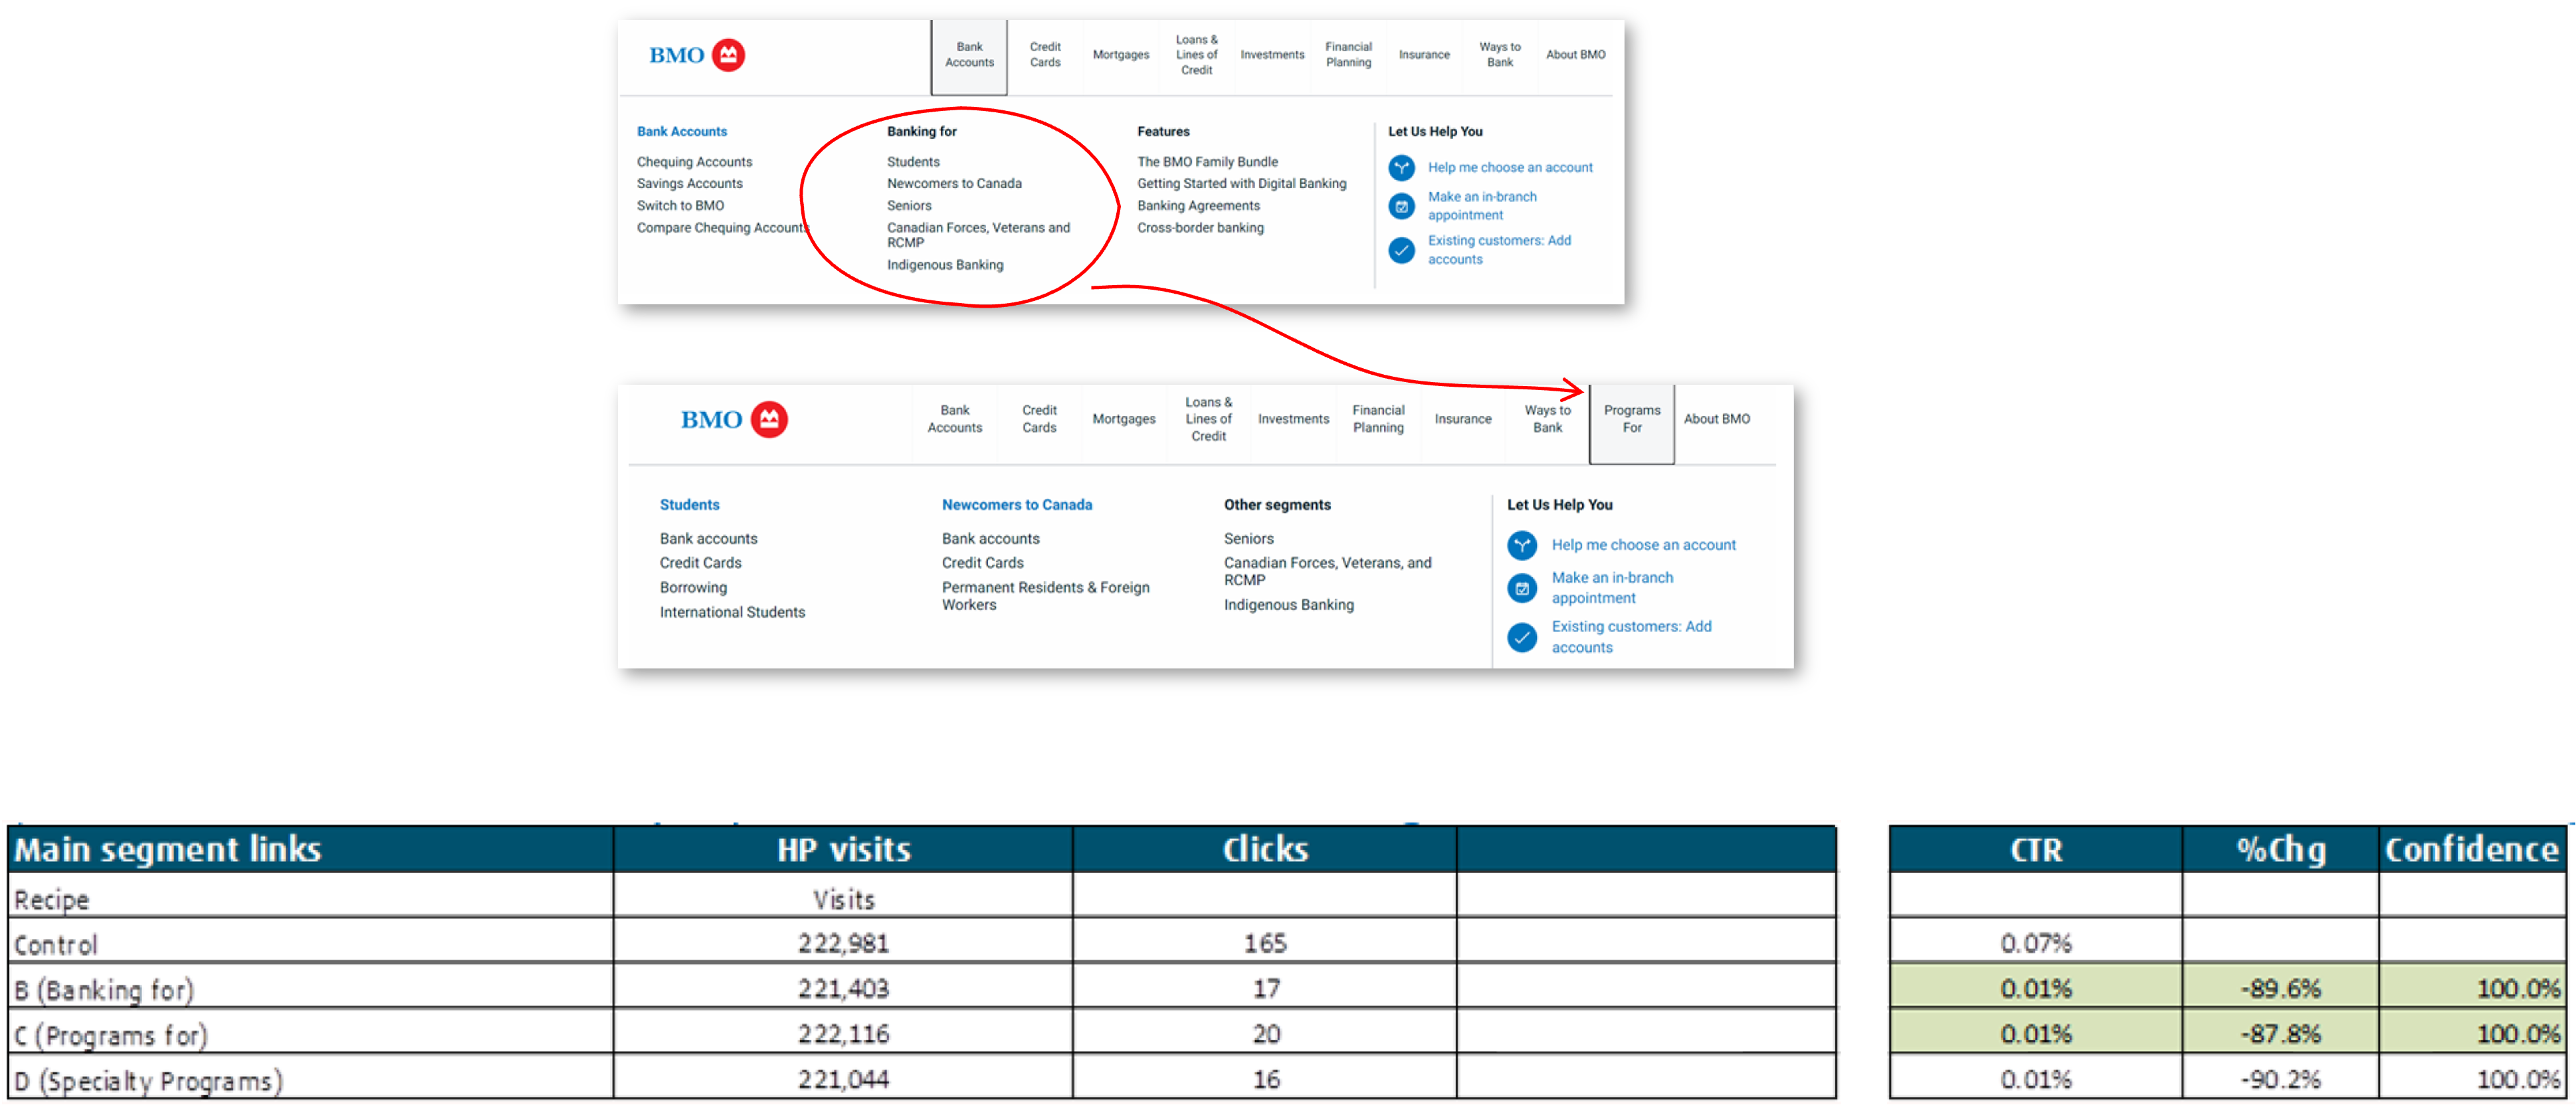Viewport: 2576px width, 1105px height.
Task: Select the -90.2% change cell
Action: point(2280,1079)
